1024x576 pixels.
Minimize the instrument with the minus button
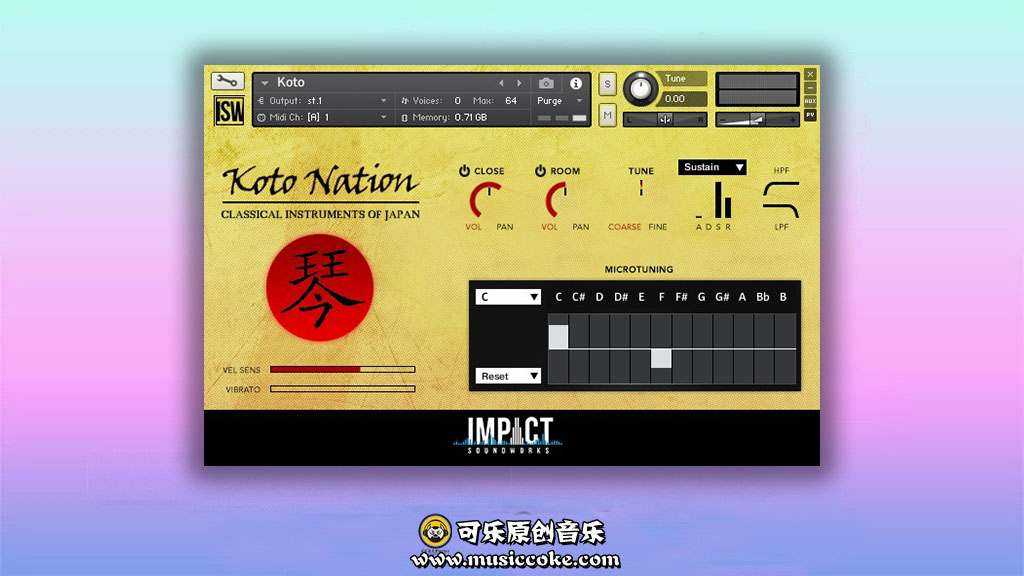pyautogui.click(x=810, y=88)
